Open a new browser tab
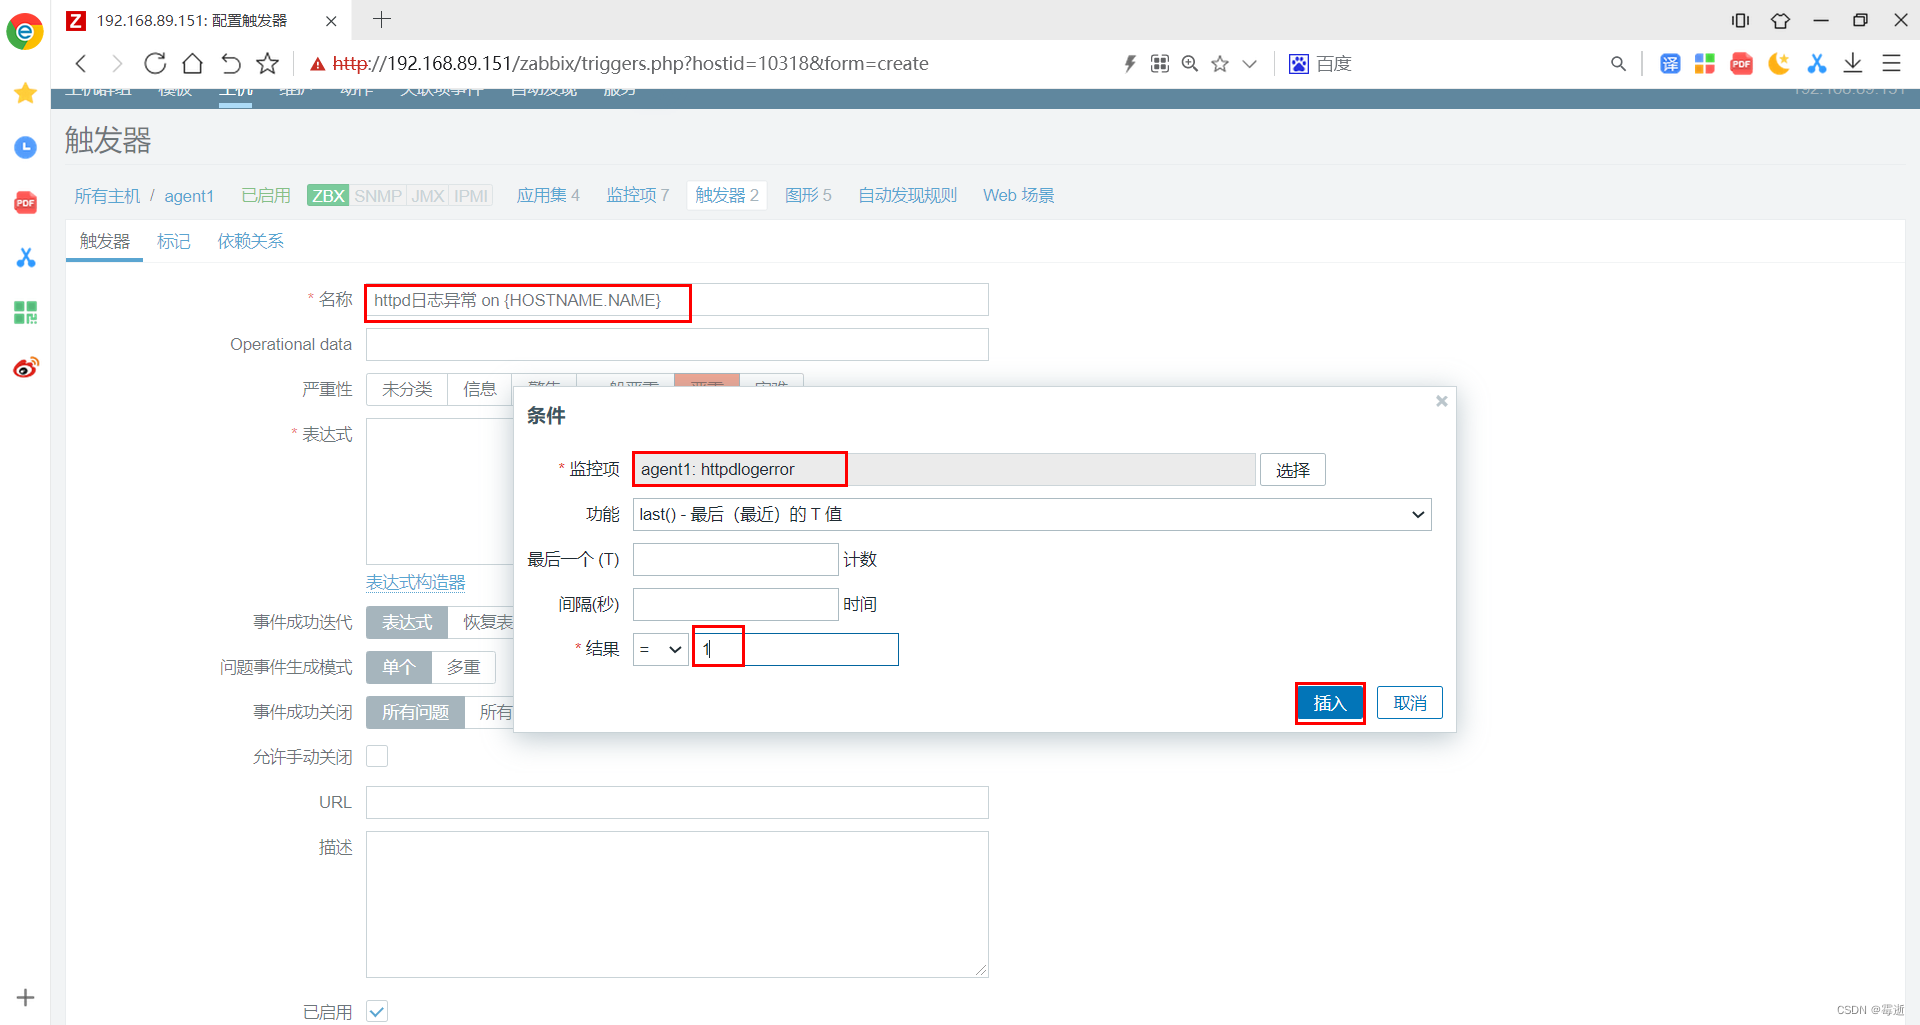This screenshot has width=1920, height=1025. 382,19
